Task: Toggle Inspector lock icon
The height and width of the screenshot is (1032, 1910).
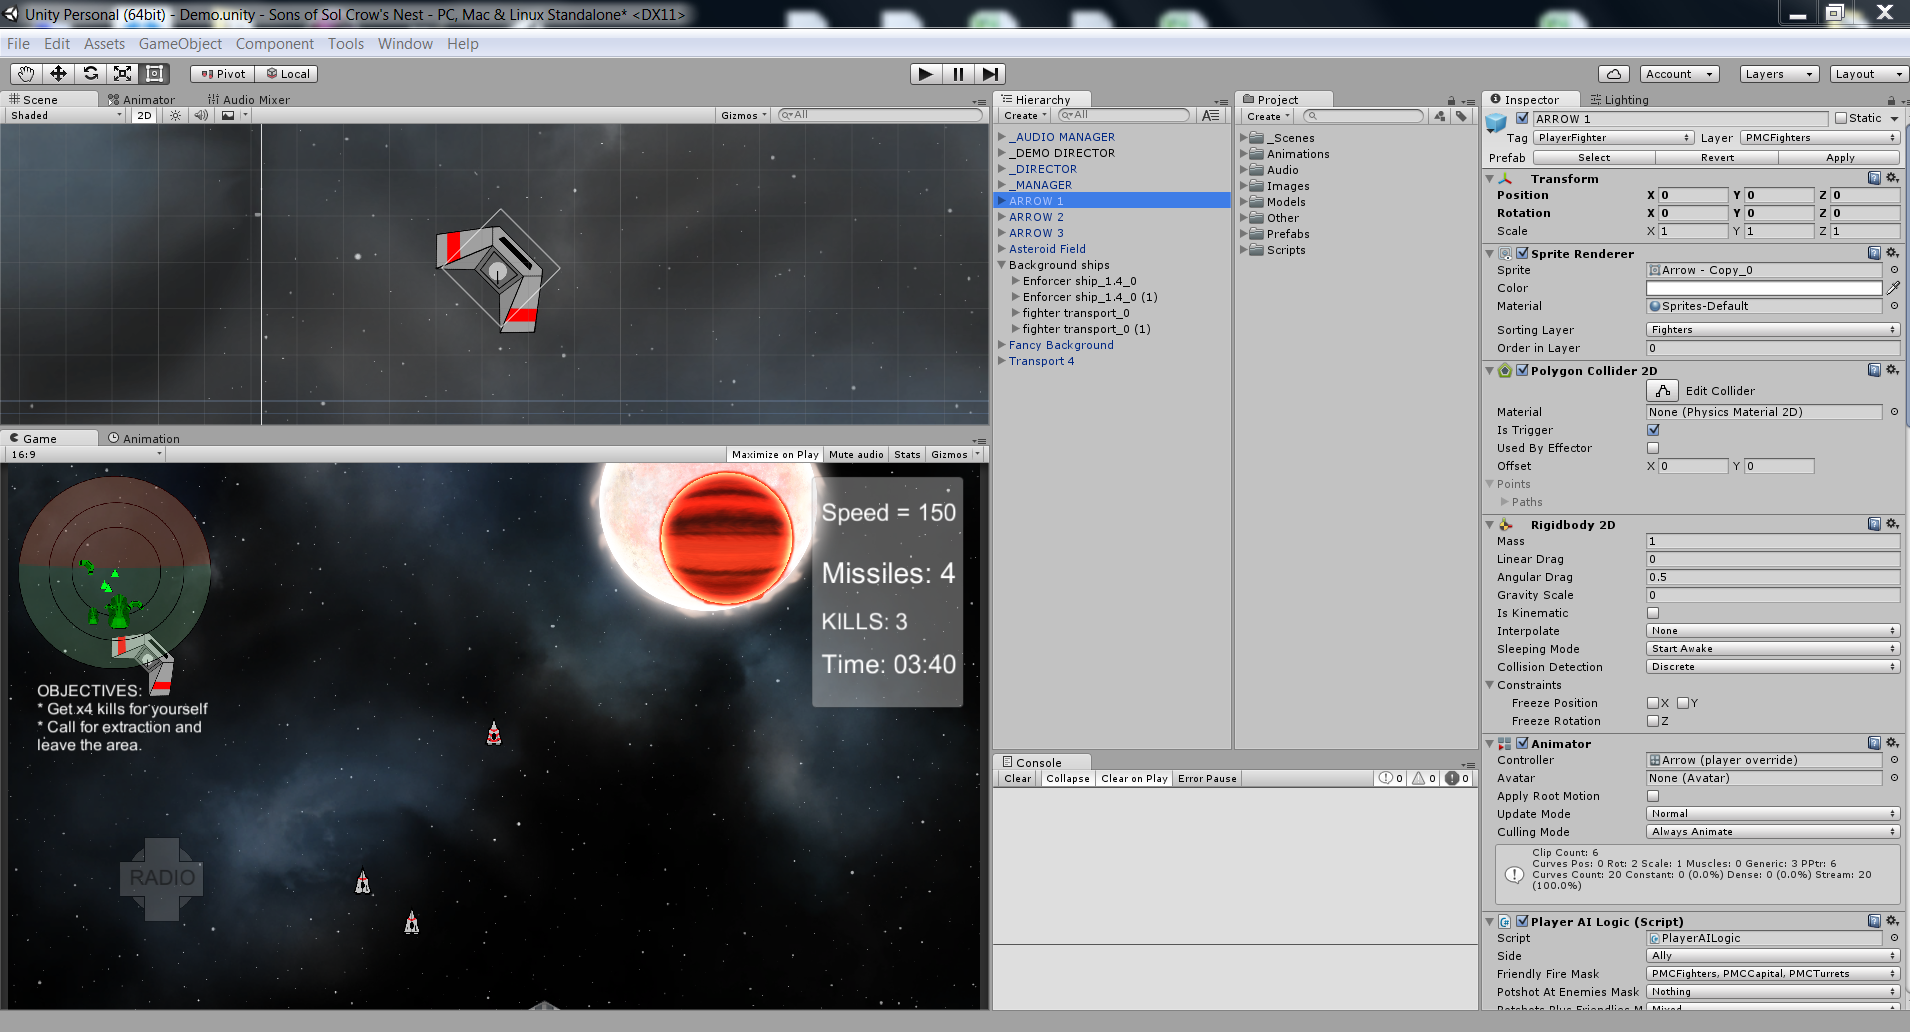Action: [1891, 100]
